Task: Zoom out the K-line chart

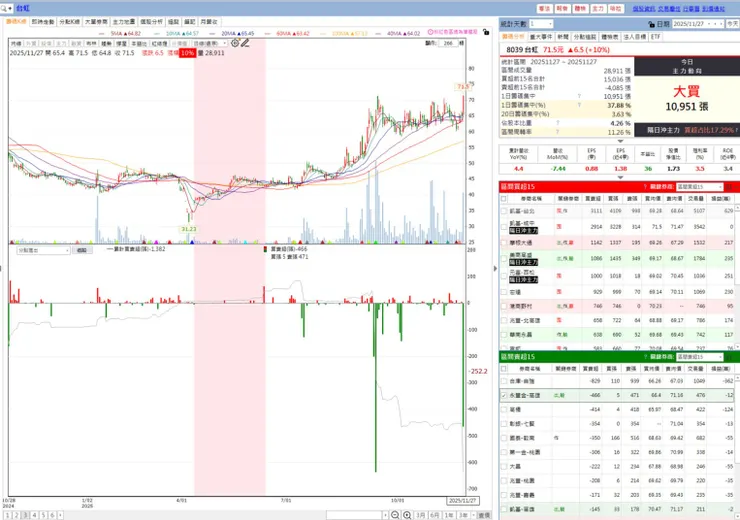Action: (x=395, y=515)
